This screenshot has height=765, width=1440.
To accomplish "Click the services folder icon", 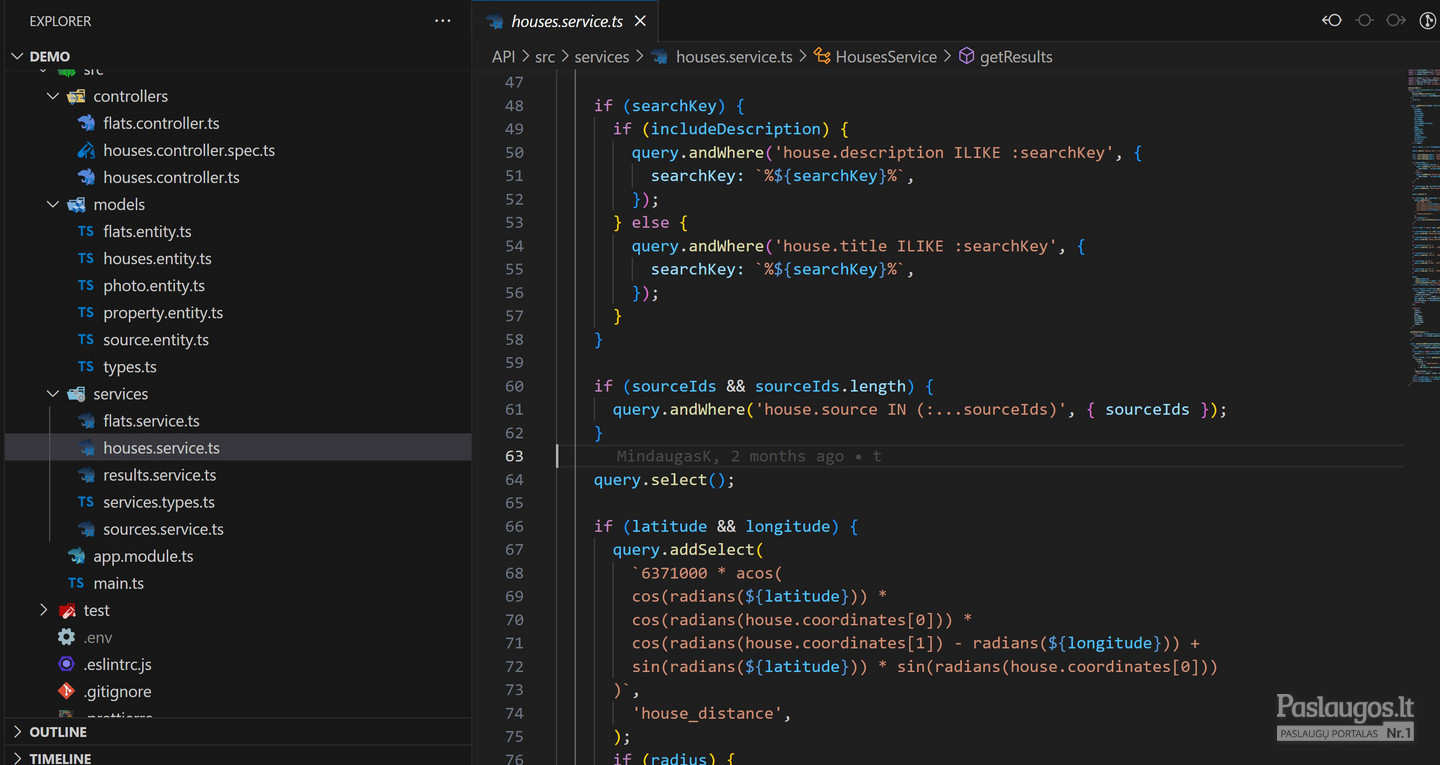I will tap(76, 394).
